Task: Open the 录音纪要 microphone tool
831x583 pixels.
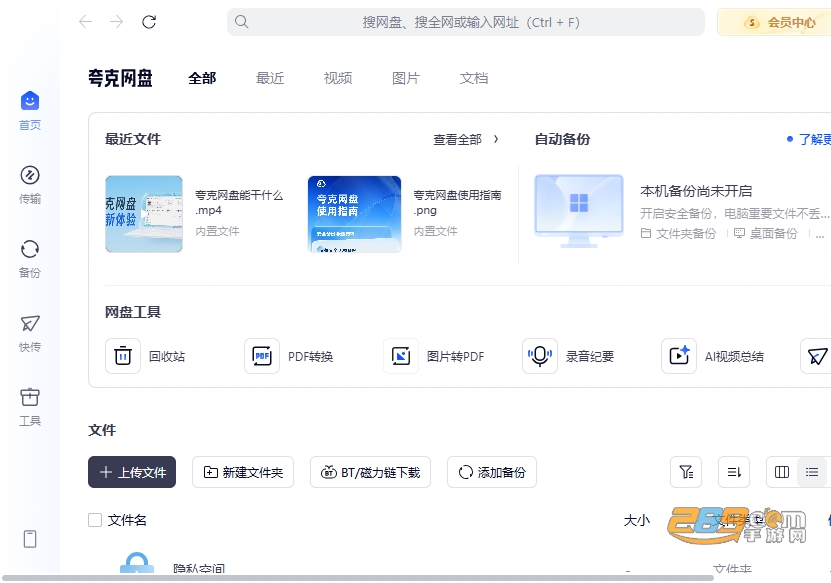Action: tap(540, 356)
